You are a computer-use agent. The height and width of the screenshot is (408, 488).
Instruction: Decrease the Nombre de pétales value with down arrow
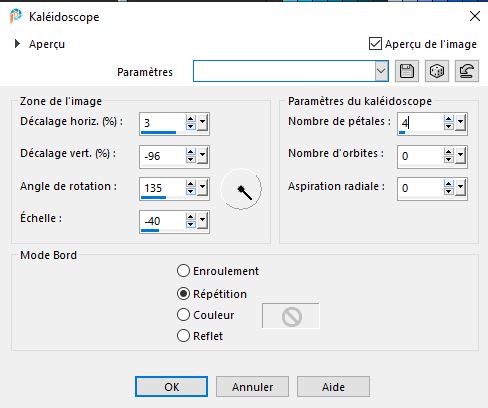click(x=448, y=127)
